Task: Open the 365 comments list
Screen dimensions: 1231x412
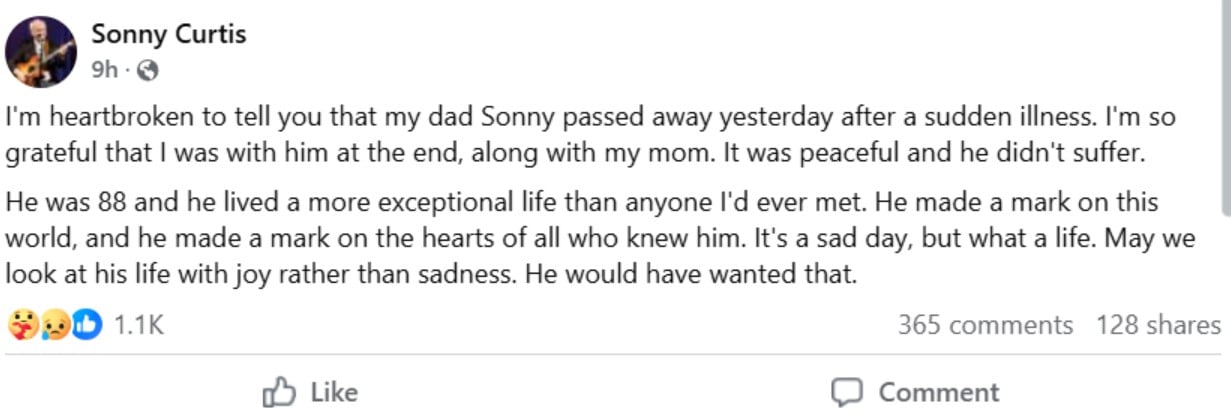Action: 984,325
